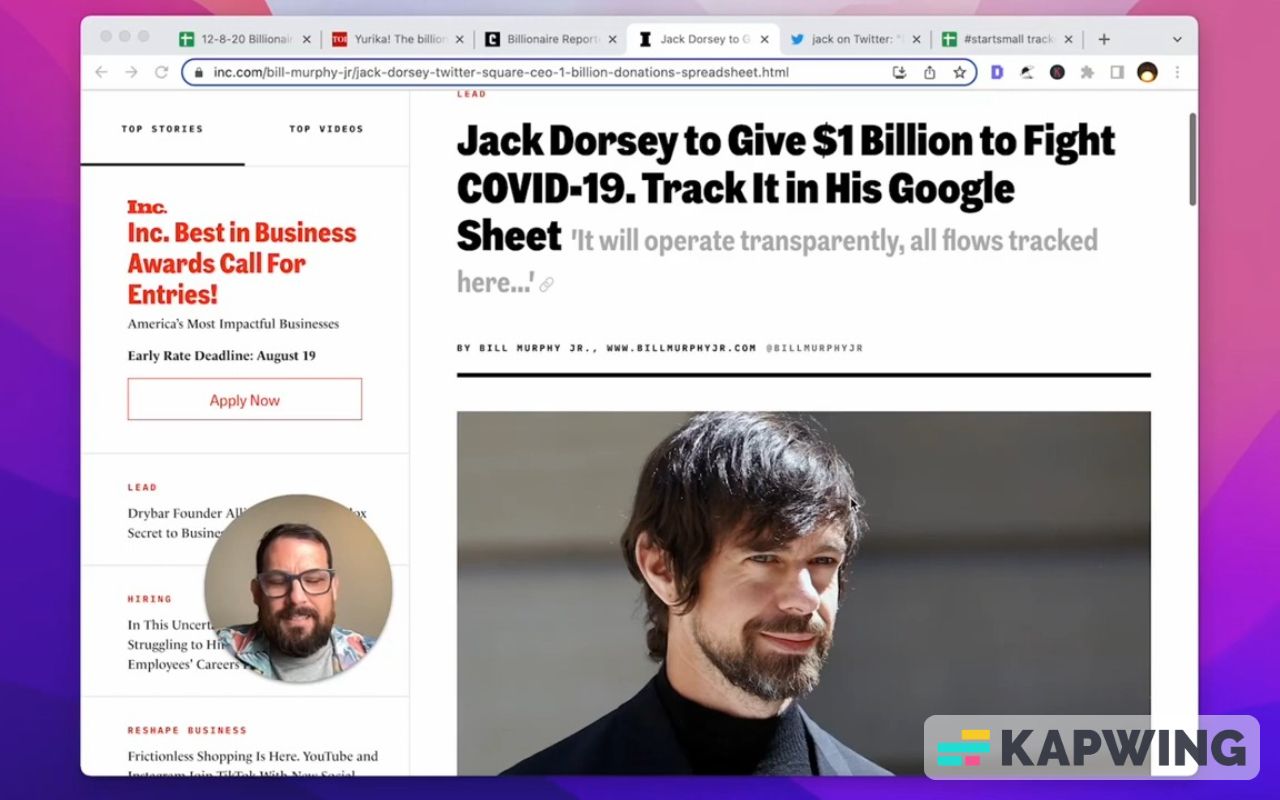Toggle the browser side panel icon
Viewport: 1280px width, 800px height.
[x=1117, y=72]
